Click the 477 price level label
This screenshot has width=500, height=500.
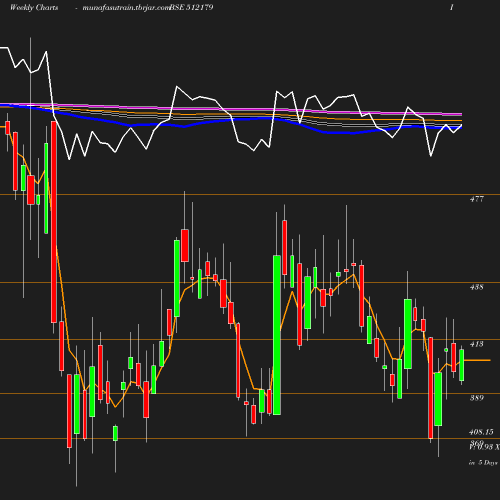(x=477, y=199)
